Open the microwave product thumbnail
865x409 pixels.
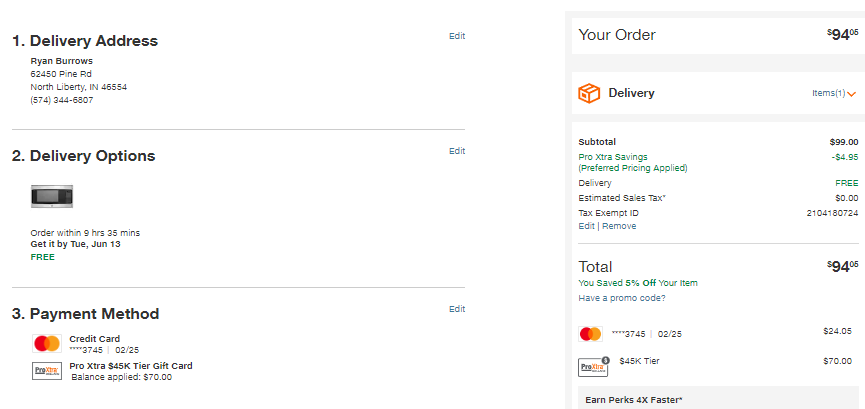52,196
